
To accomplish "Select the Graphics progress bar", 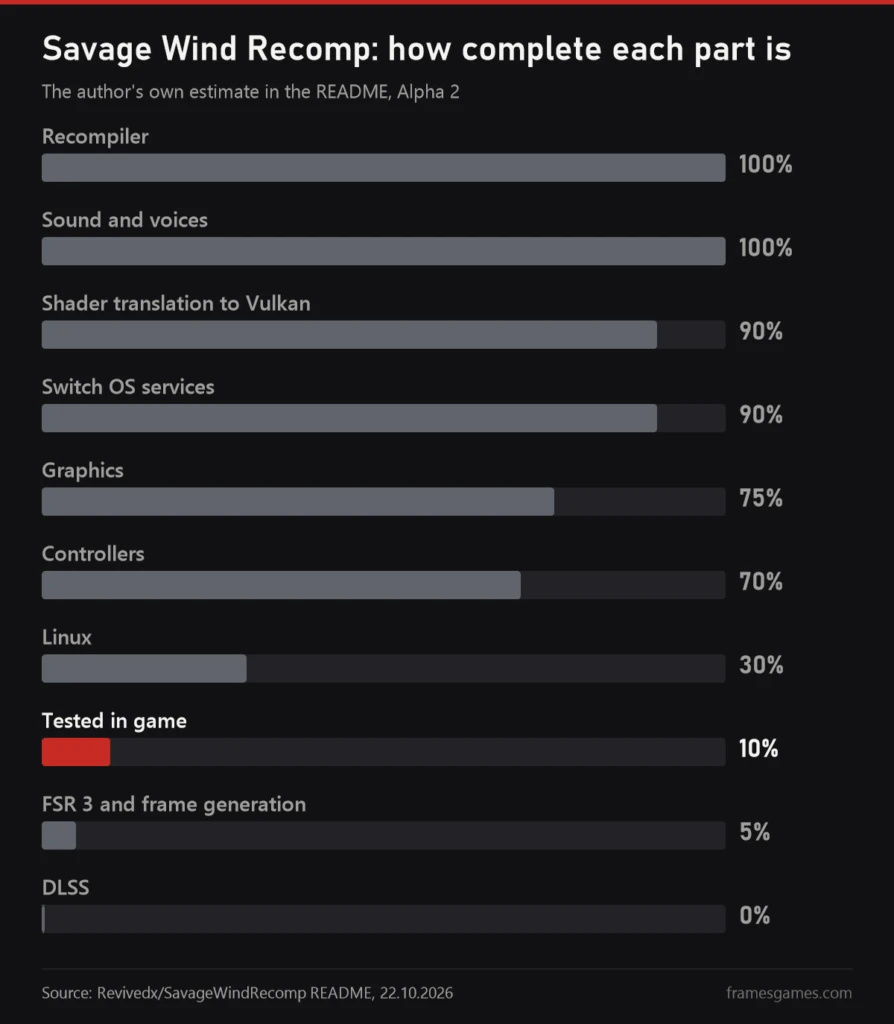I will click(x=383, y=502).
